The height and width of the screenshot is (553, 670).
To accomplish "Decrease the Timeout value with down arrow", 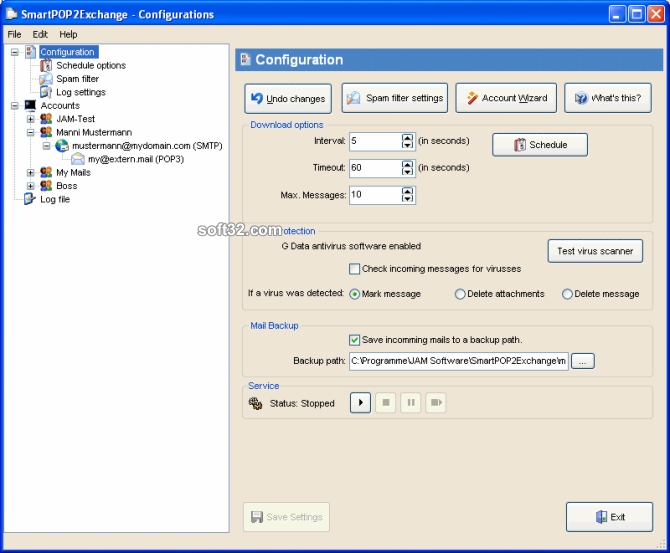I will (x=408, y=172).
